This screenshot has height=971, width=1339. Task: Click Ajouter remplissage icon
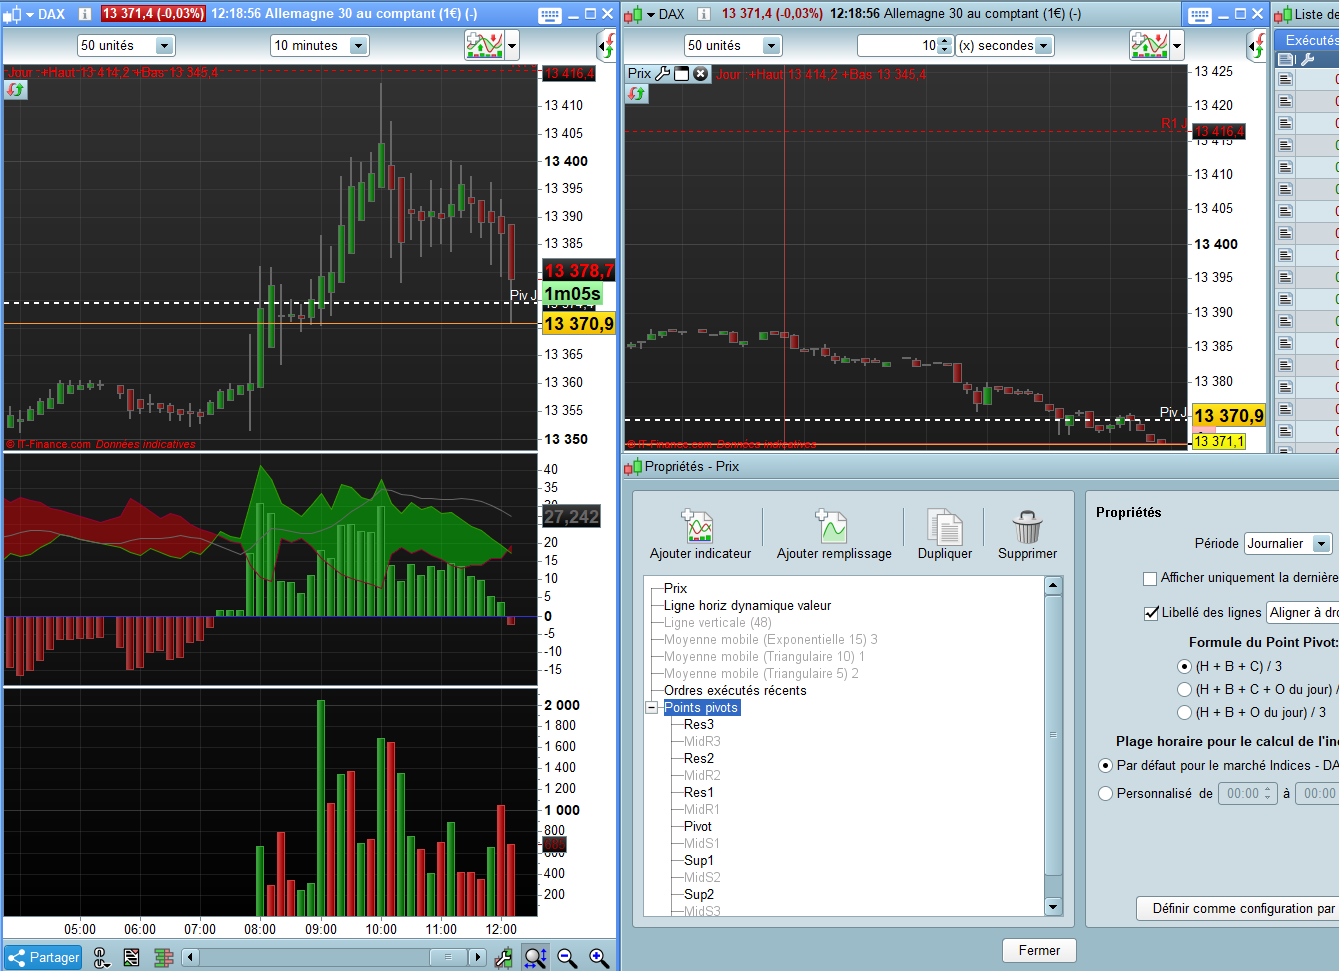click(x=832, y=526)
